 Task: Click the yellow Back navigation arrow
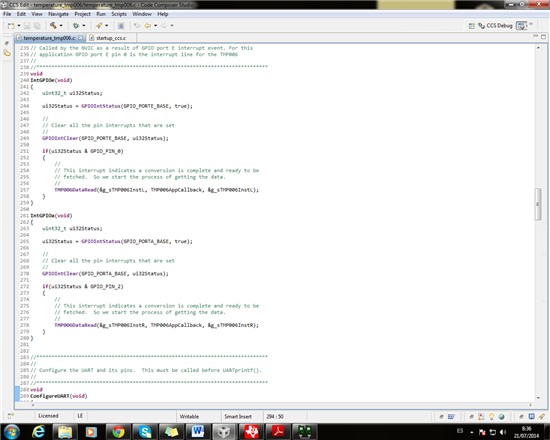(x=148, y=26)
